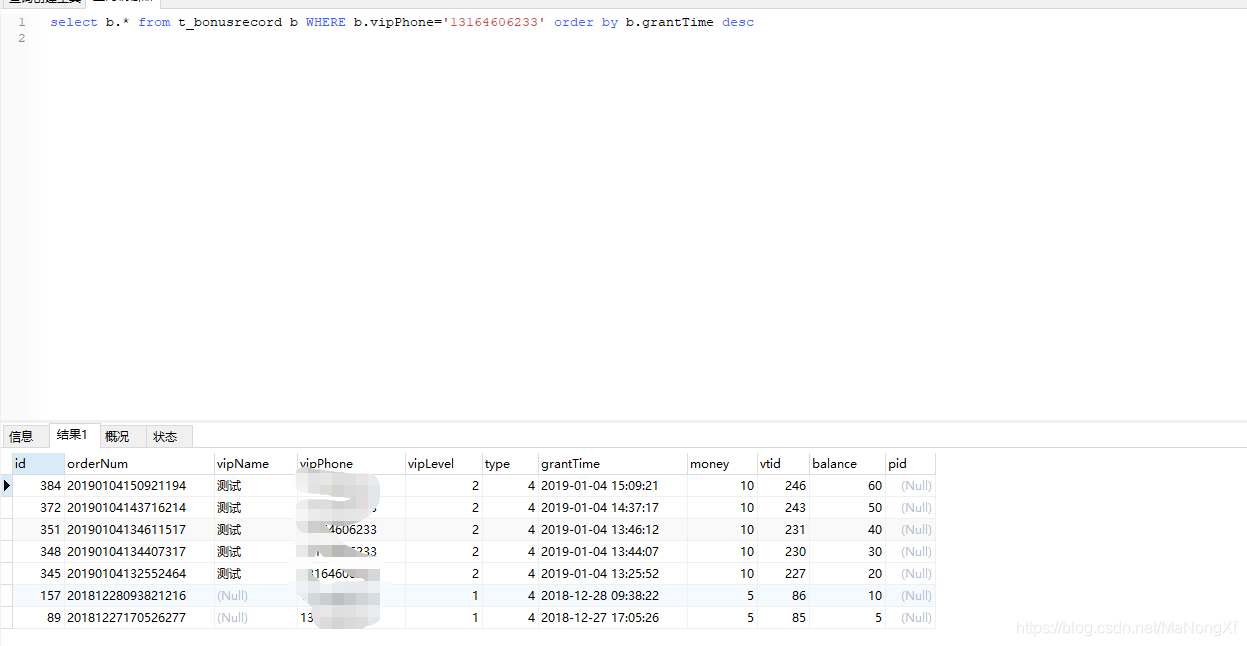Click the vipName column header
This screenshot has height=646, width=1247.
[x=240, y=462]
